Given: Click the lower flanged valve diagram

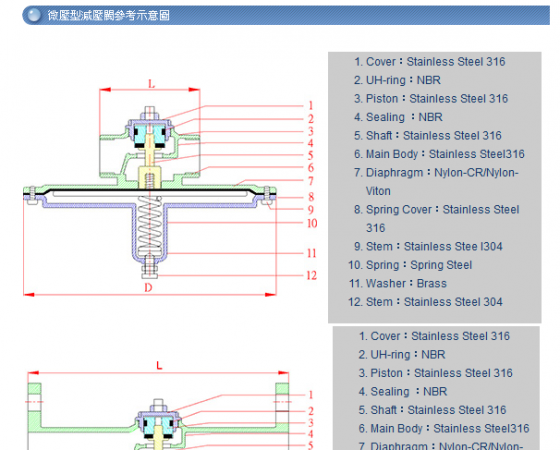Looking at the screenshot, I should [170, 405].
